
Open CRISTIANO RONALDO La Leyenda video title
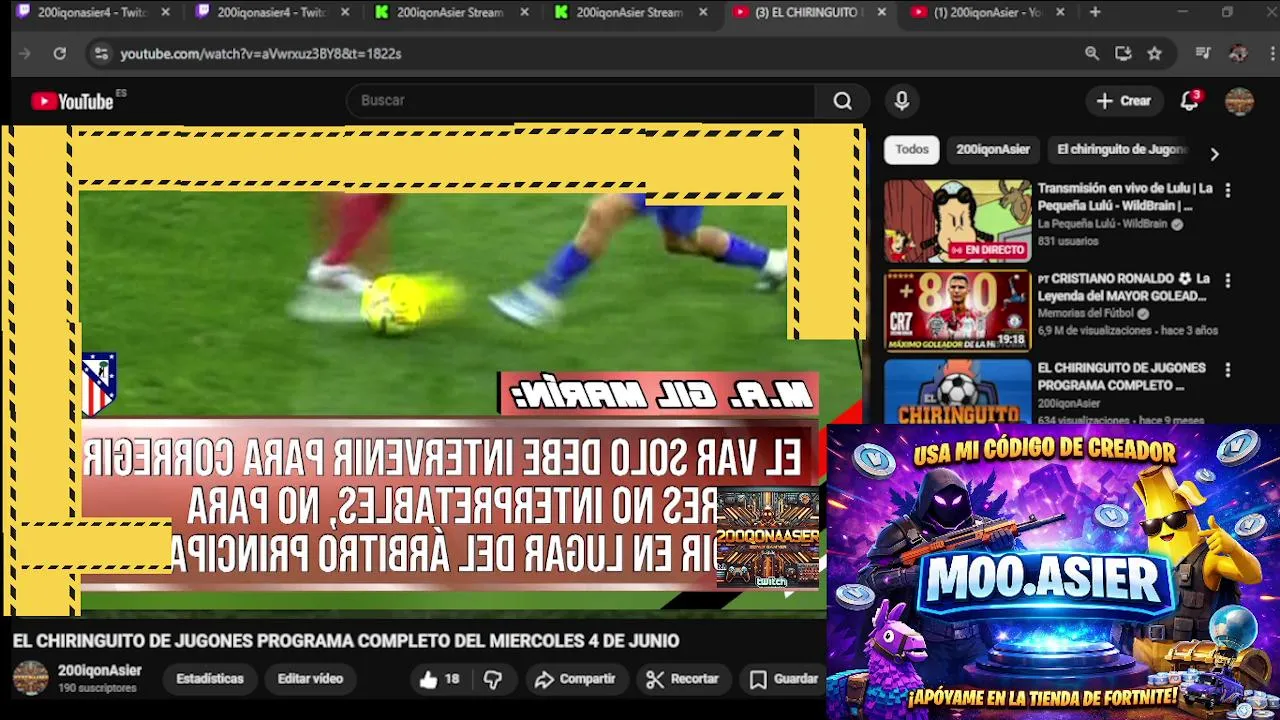(1124, 287)
